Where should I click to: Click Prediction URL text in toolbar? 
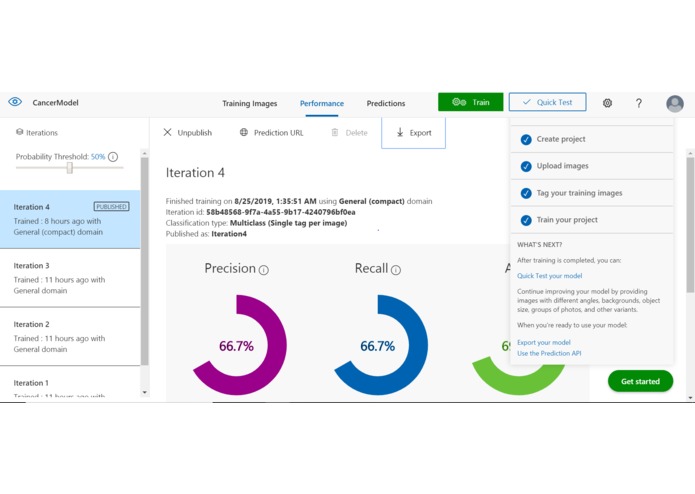point(278,132)
